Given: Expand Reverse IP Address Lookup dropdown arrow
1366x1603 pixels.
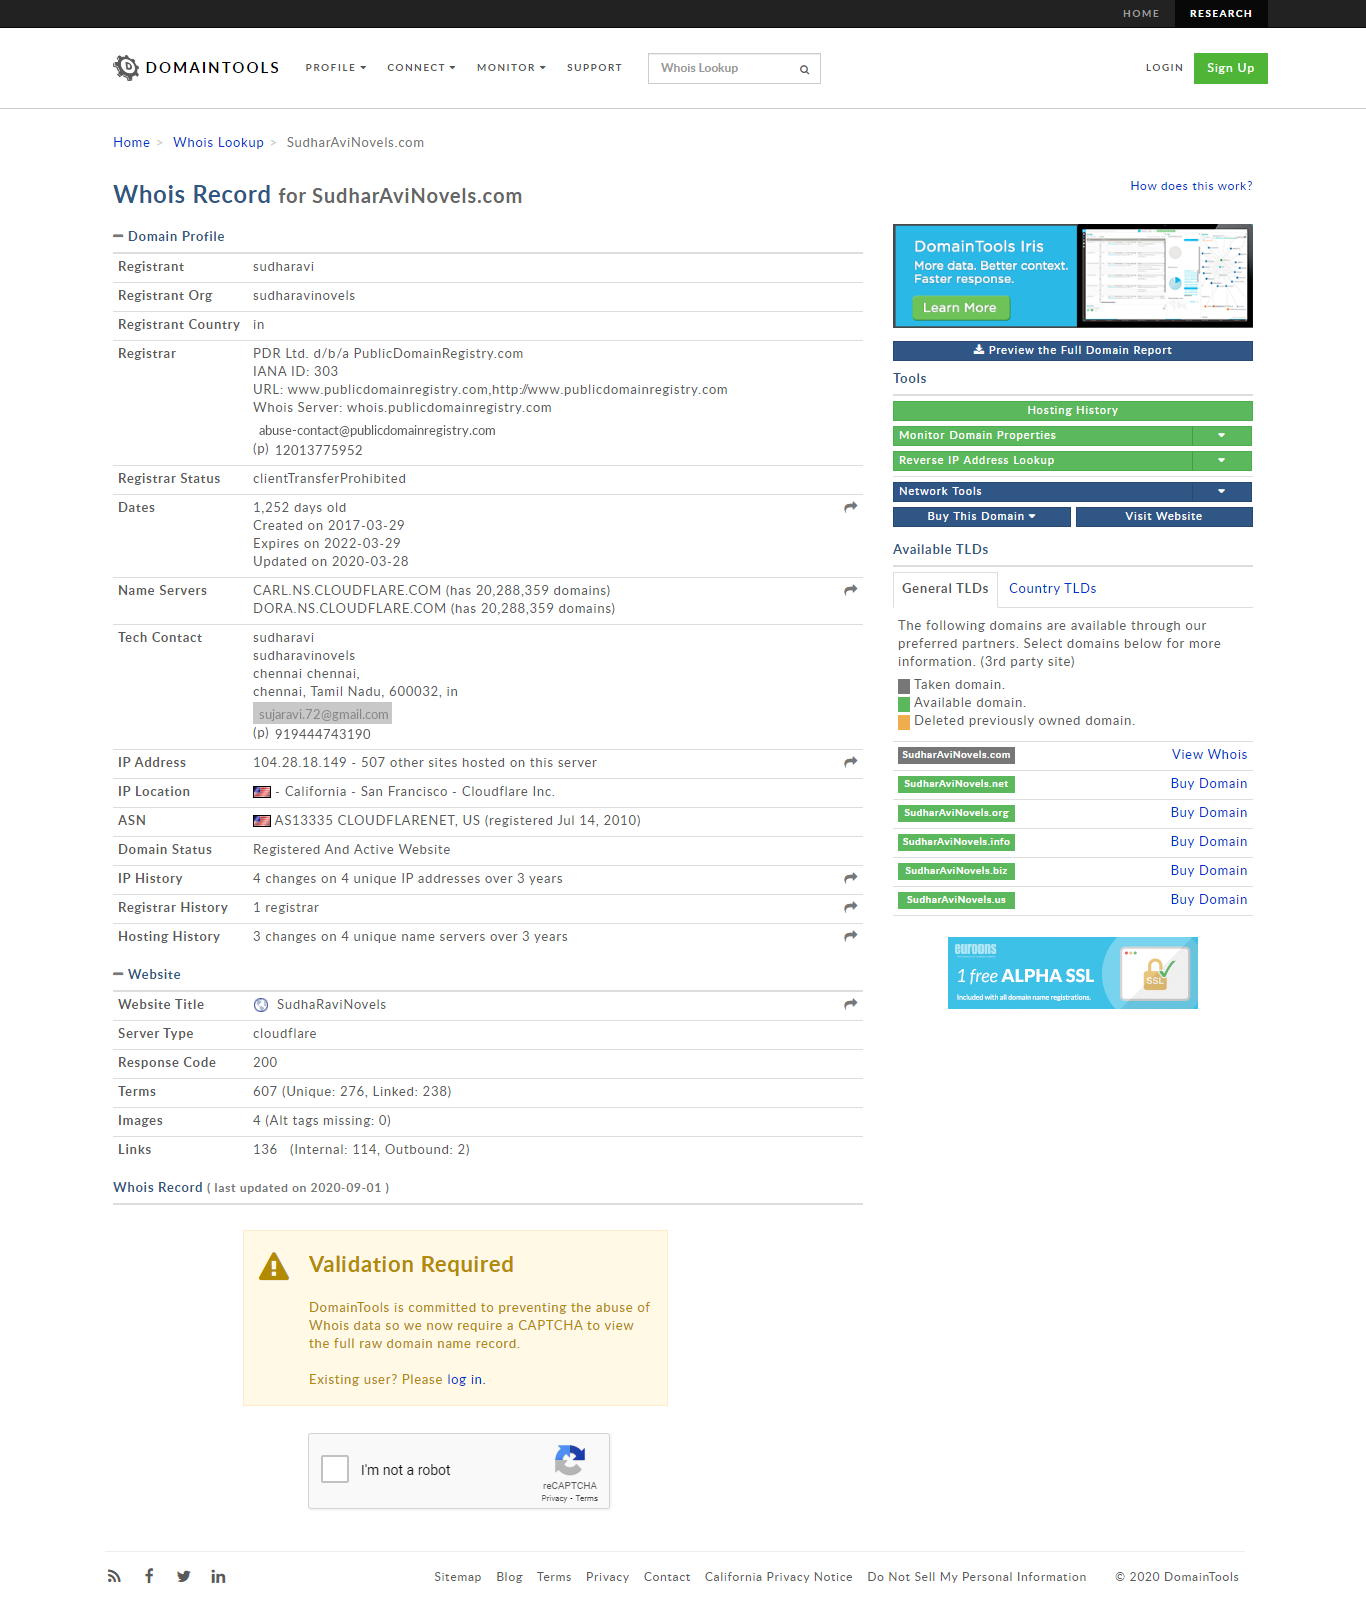Looking at the screenshot, I should [1221, 460].
